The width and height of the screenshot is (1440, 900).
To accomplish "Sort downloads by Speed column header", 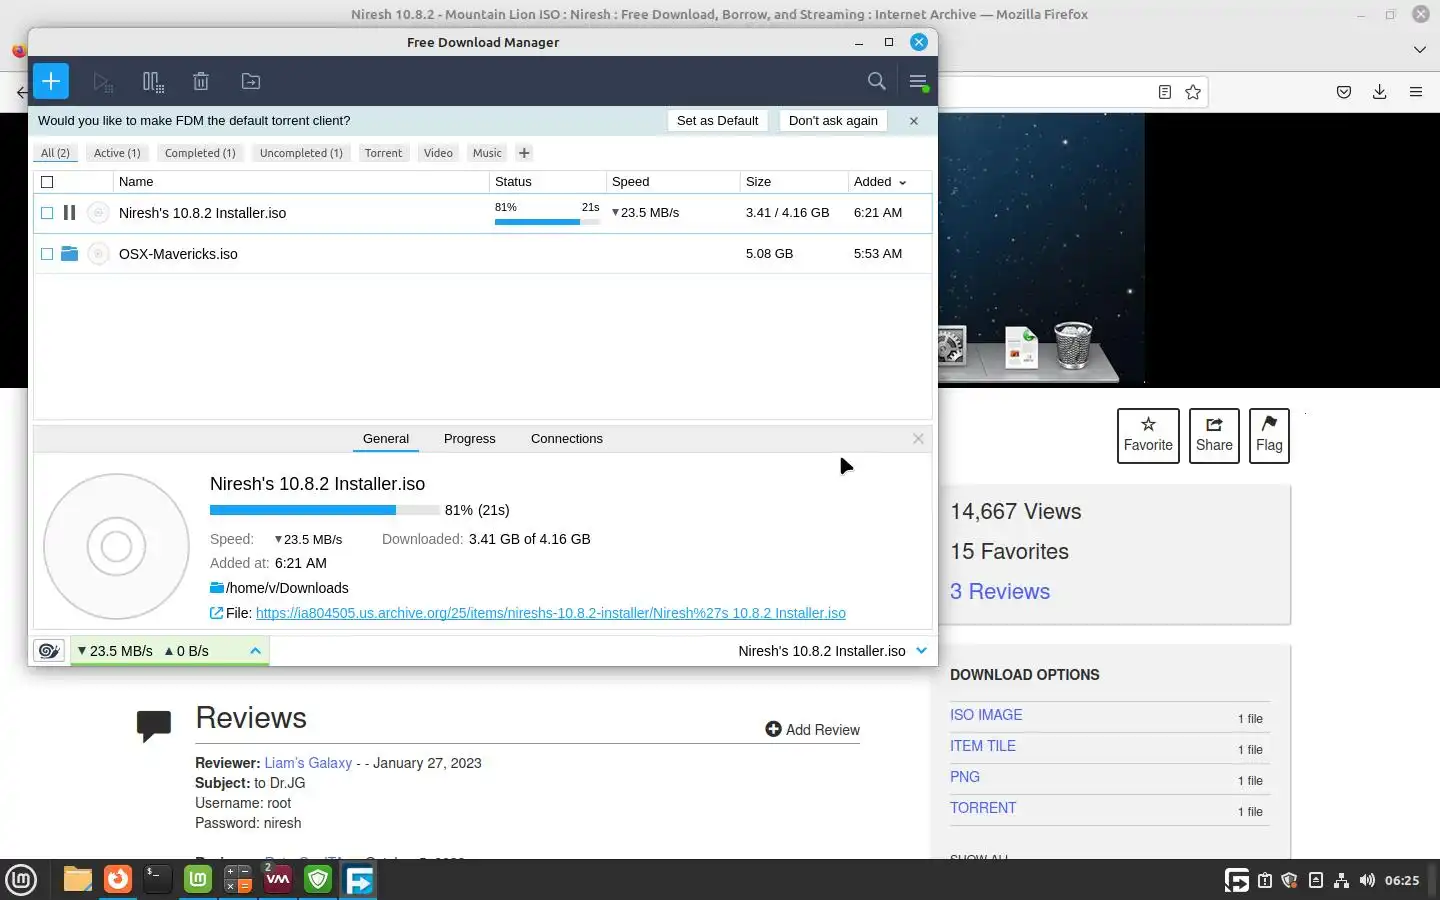I will tap(672, 182).
